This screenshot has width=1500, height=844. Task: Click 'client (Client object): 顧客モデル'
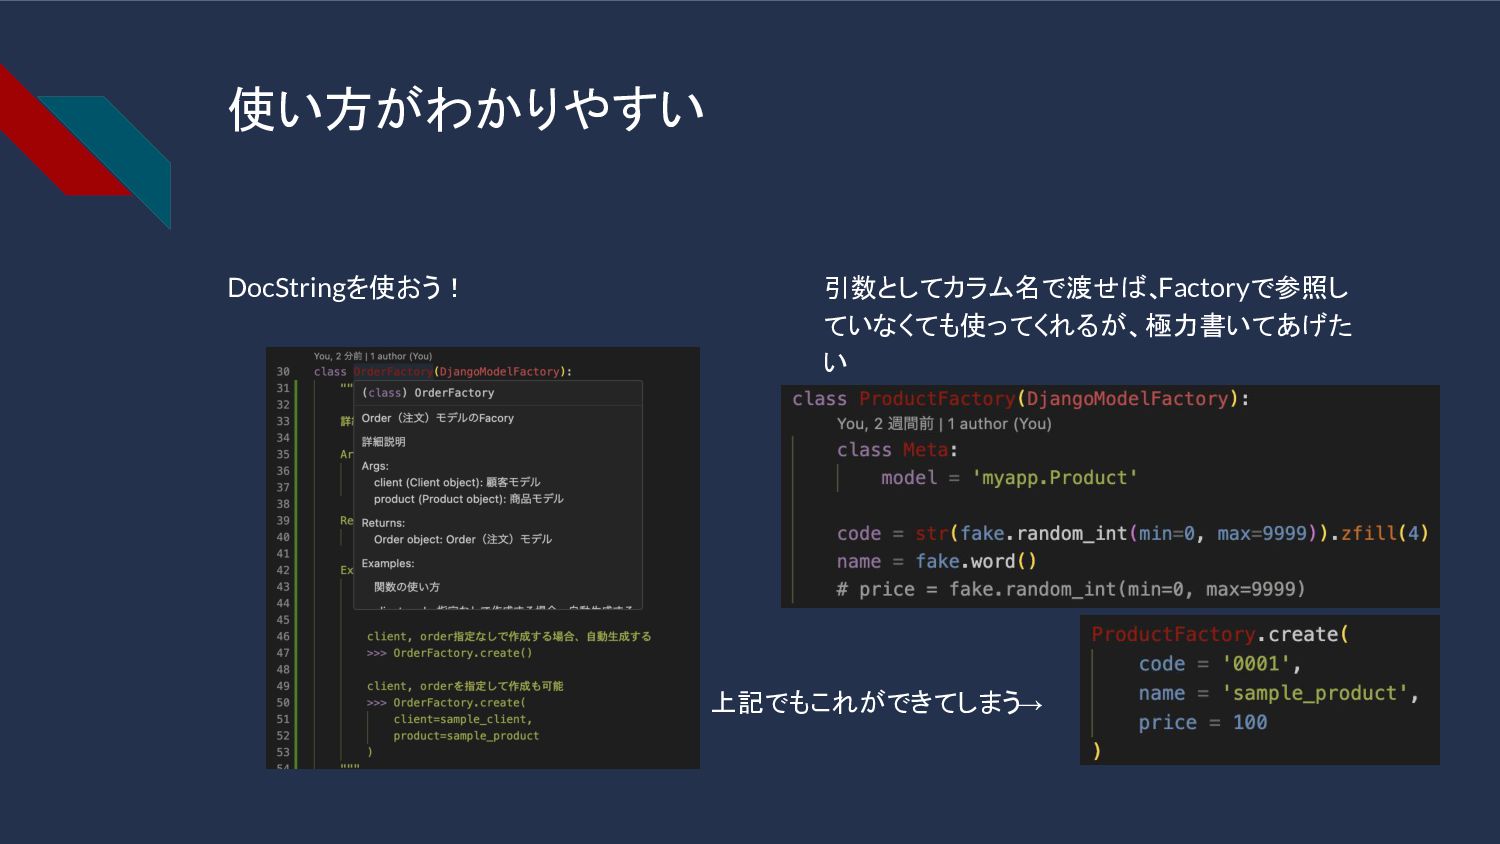[457, 482]
